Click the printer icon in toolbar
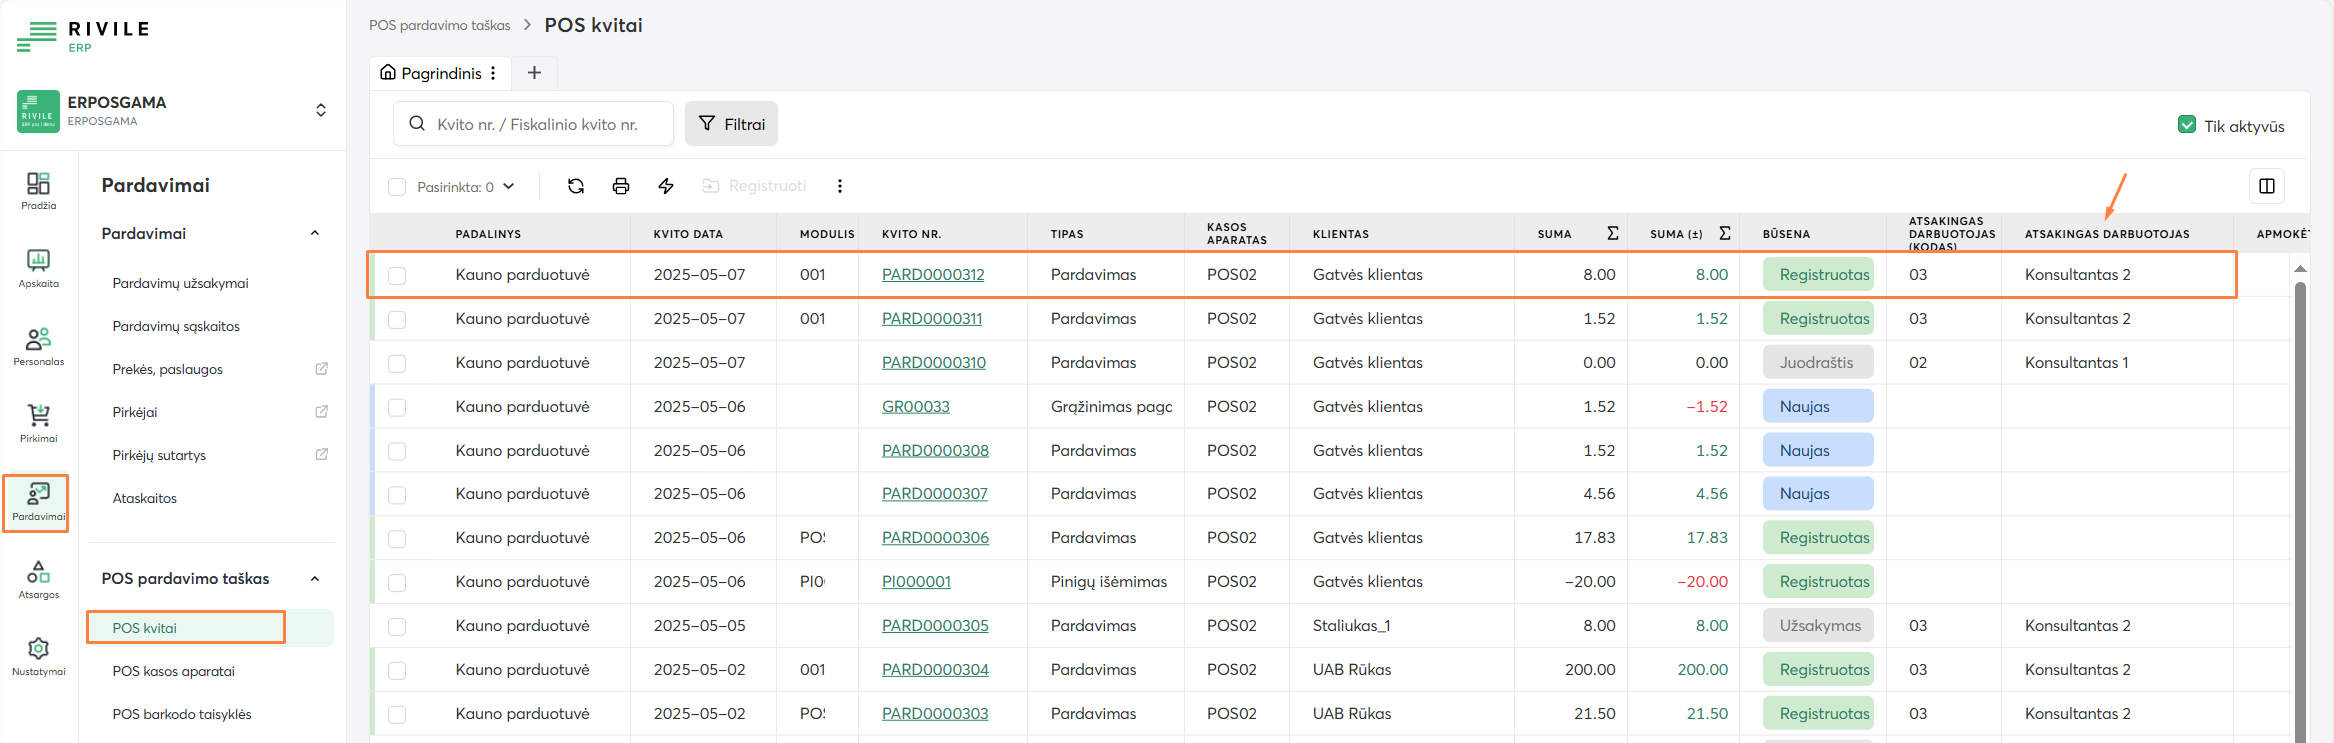 tap(620, 186)
